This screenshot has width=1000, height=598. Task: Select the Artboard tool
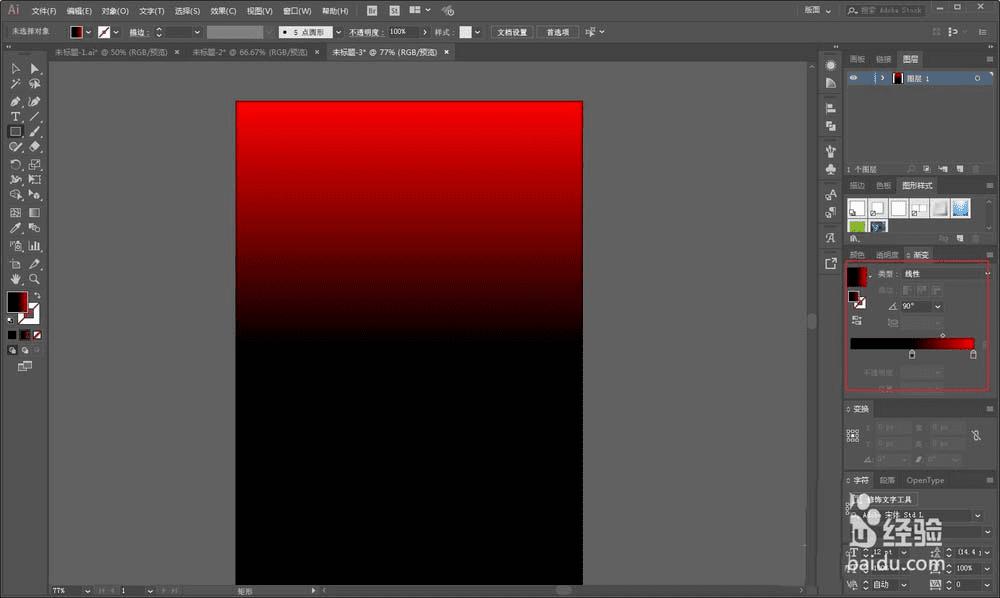15,264
